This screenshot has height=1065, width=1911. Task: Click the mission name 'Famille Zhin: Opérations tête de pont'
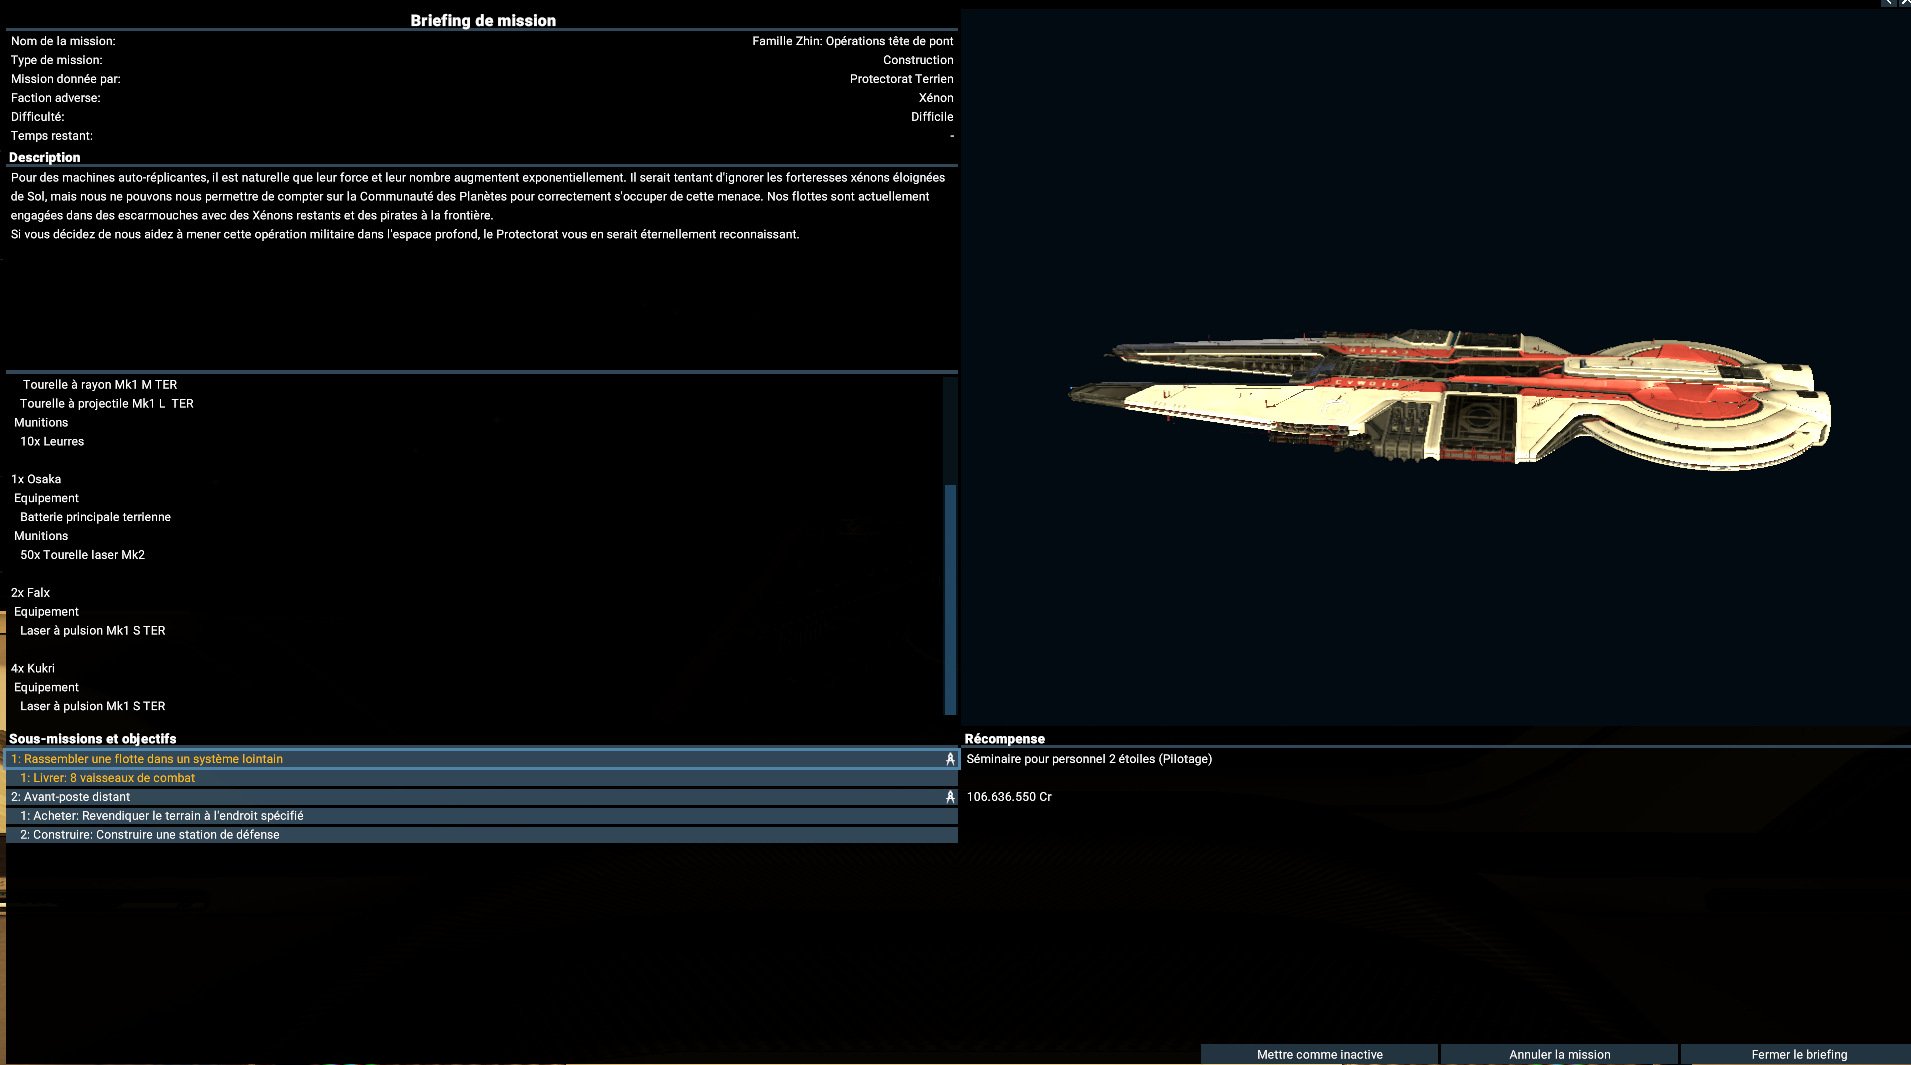[x=853, y=41]
